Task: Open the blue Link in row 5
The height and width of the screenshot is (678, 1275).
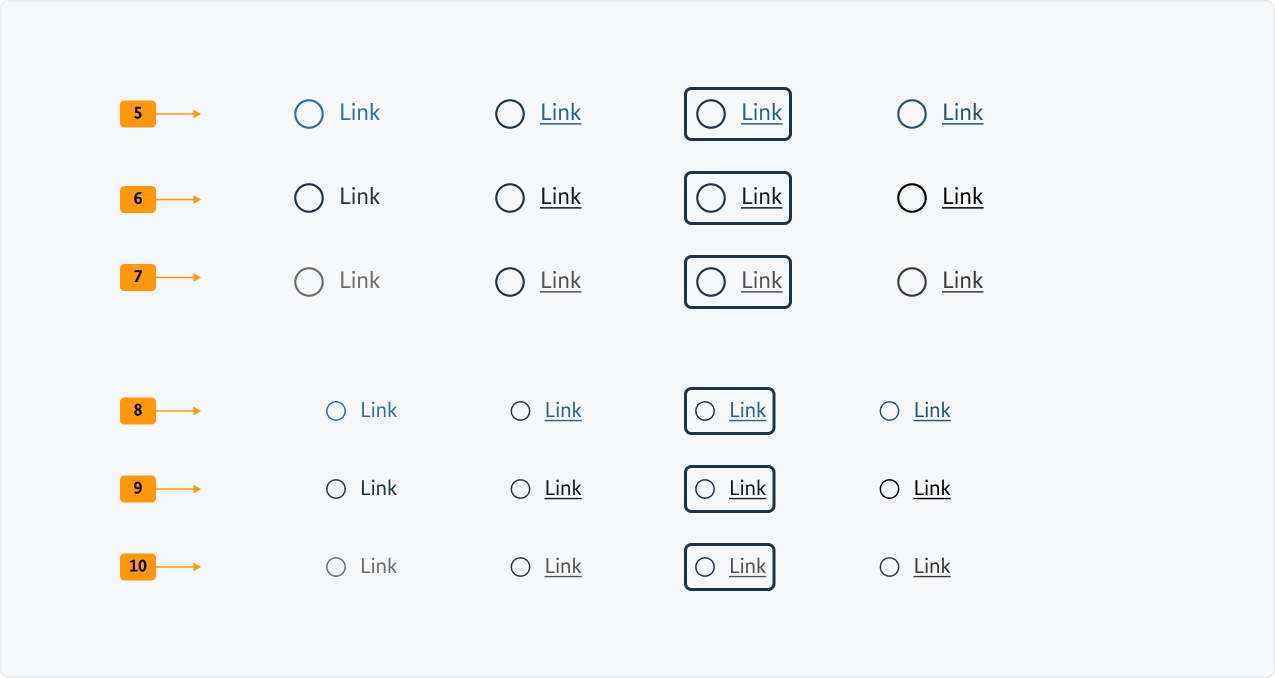Action: click(359, 112)
